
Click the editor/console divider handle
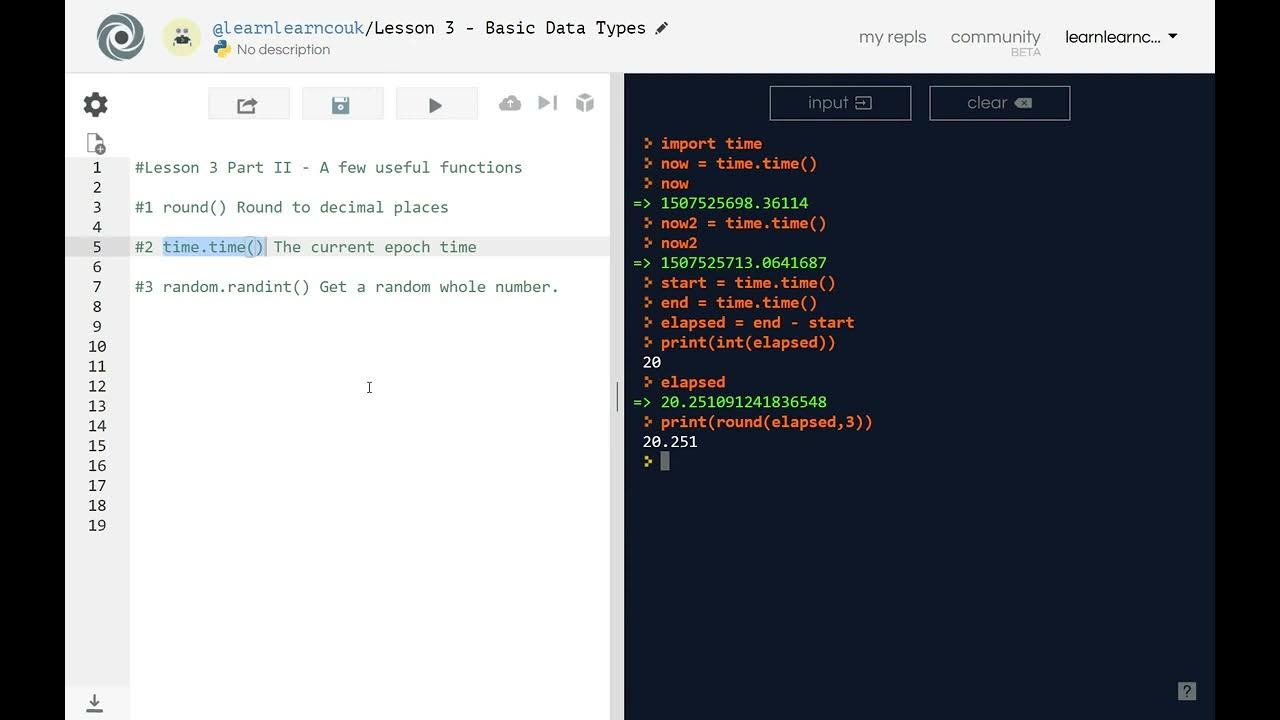point(617,397)
